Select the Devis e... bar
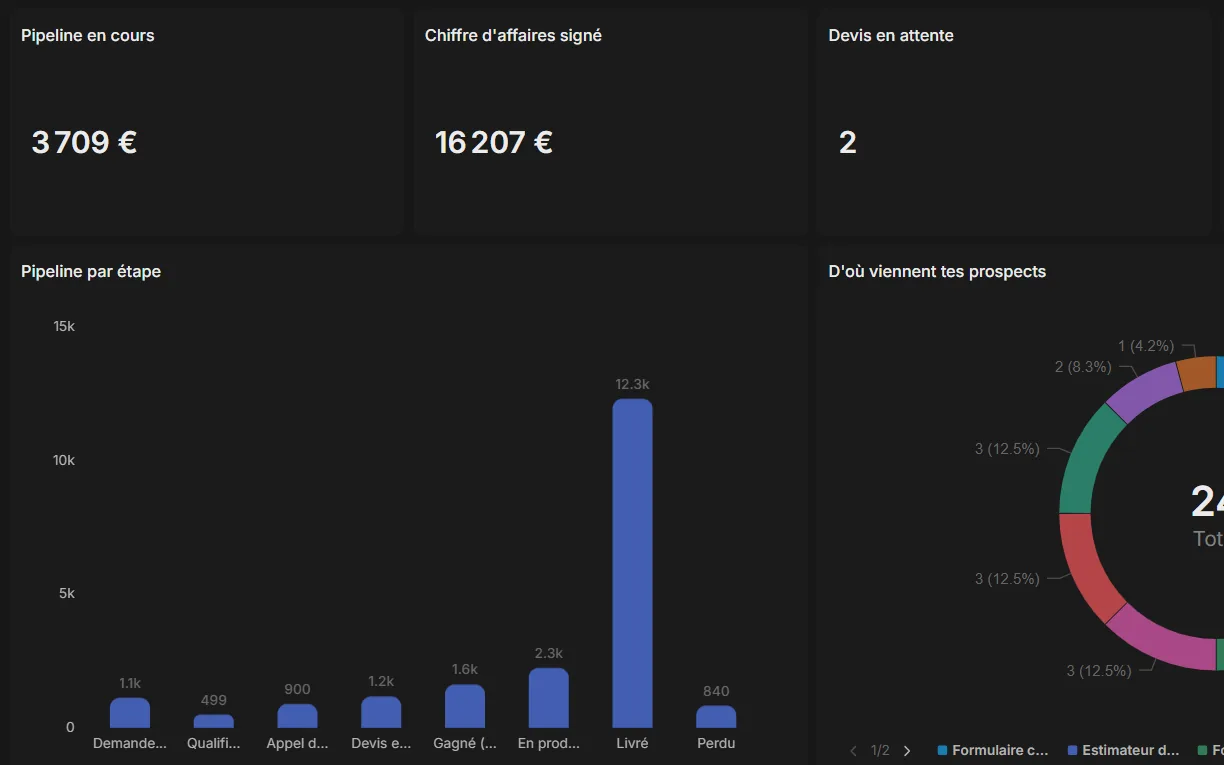The height and width of the screenshot is (765, 1224). [381, 712]
